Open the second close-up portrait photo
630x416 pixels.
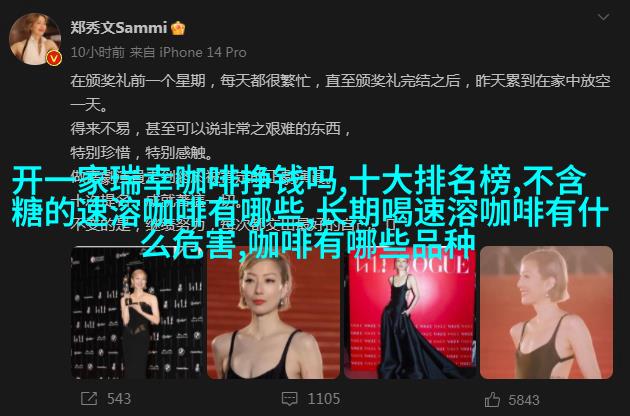tap(273, 313)
